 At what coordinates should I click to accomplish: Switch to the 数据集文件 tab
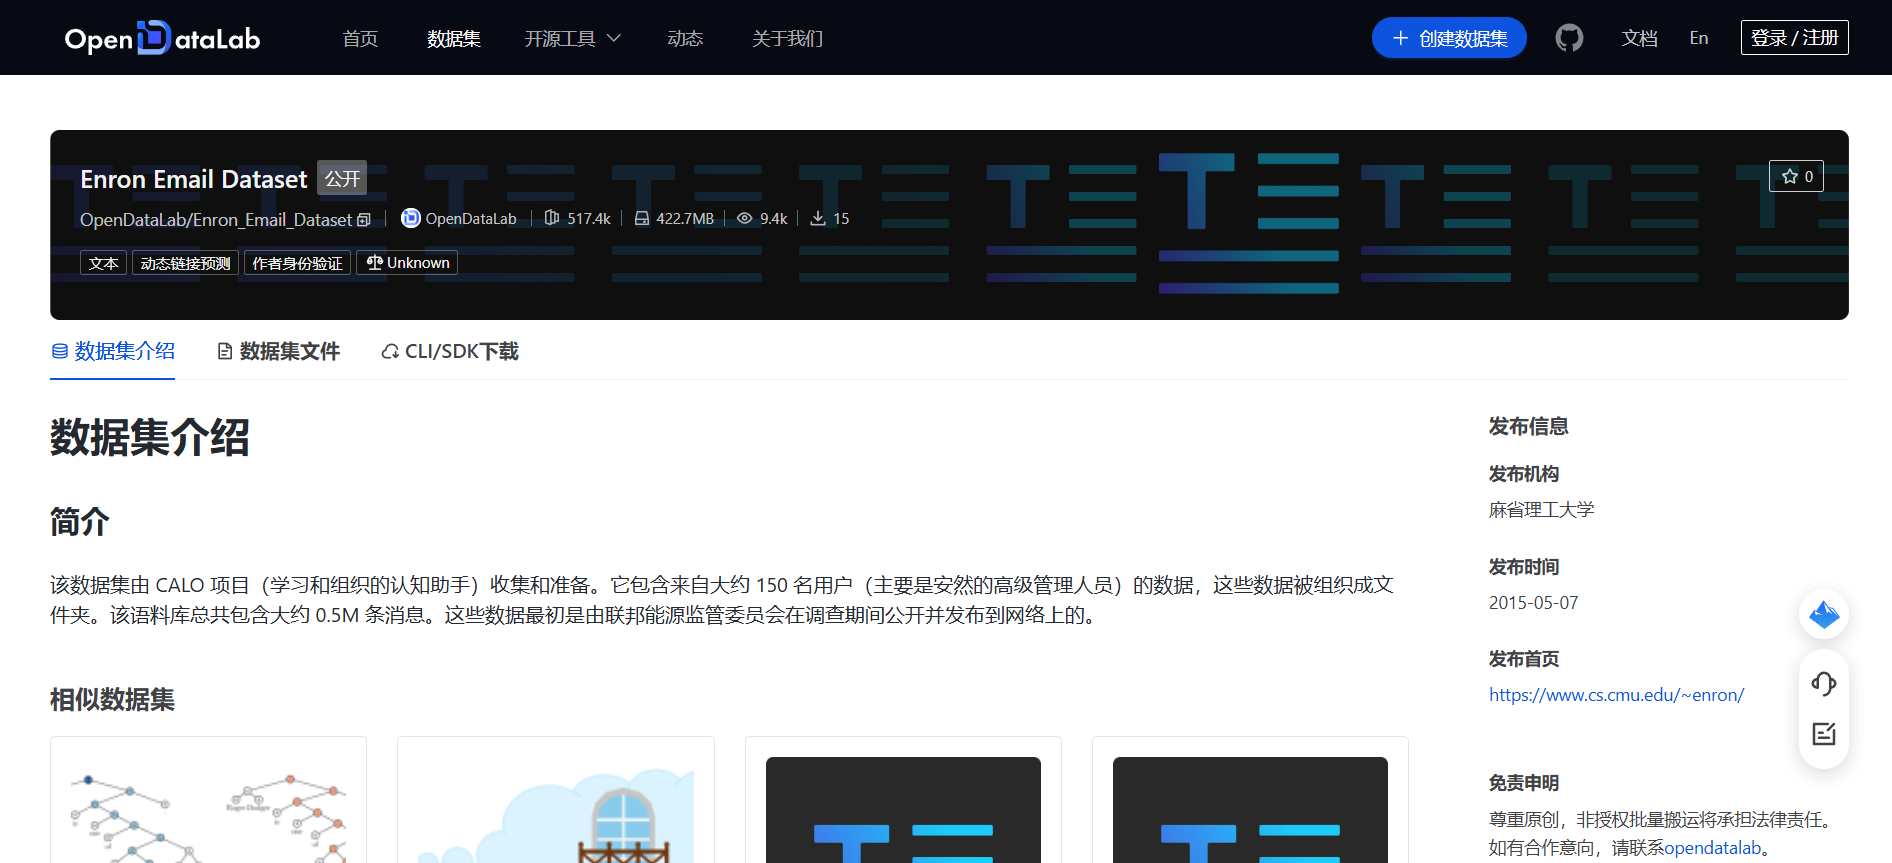[x=279, y=351]
